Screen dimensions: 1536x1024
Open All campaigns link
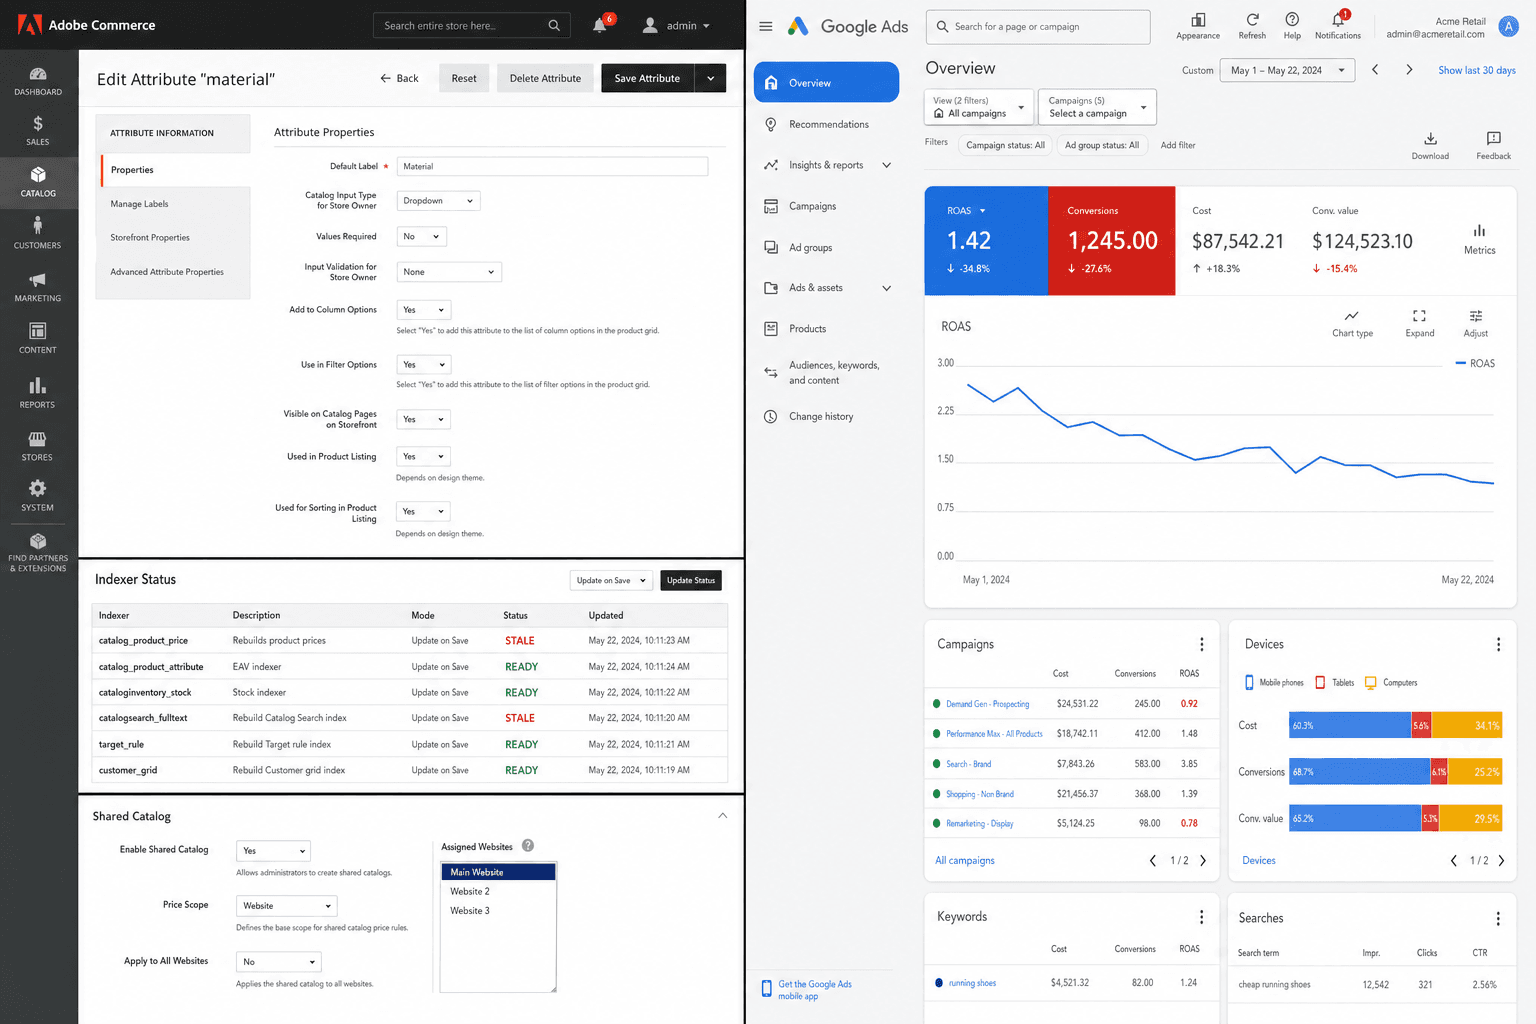pyautogui.click(x=965, y=860)
